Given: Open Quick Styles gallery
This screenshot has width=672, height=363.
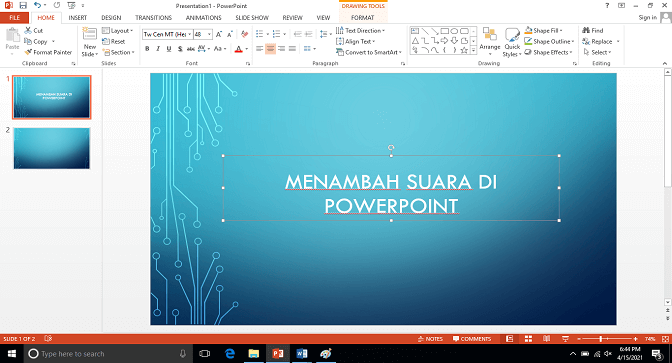Looking at the screenshot, I should [512, 42].
